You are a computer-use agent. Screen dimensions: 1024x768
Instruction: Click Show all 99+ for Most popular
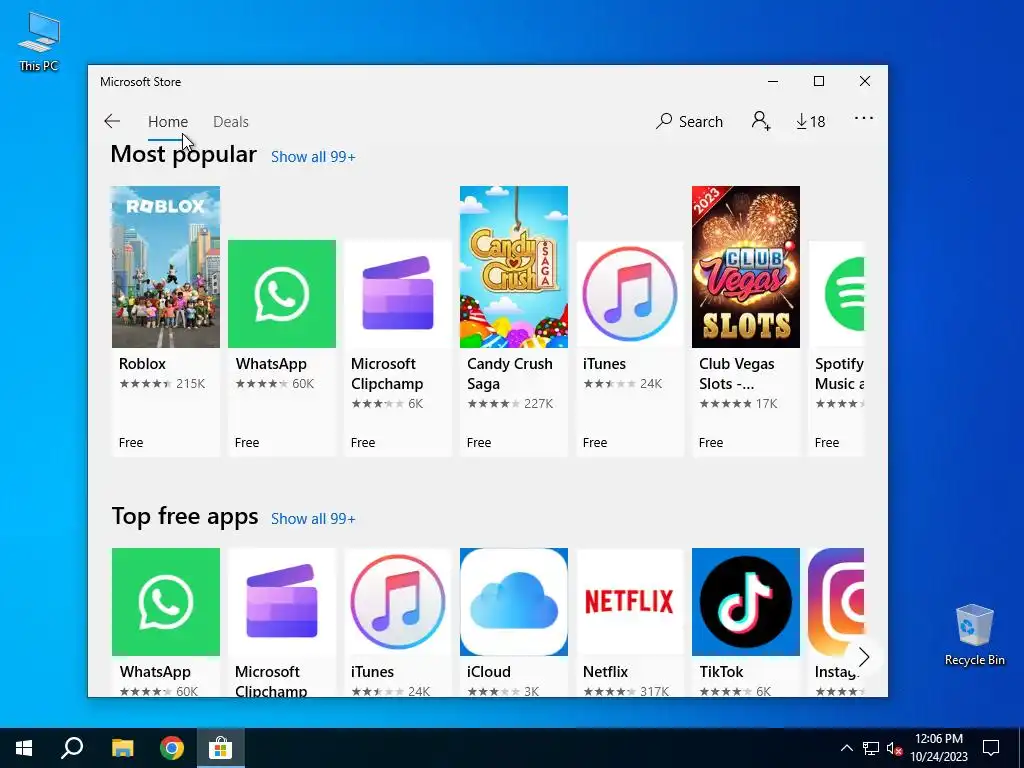(313, 157)
